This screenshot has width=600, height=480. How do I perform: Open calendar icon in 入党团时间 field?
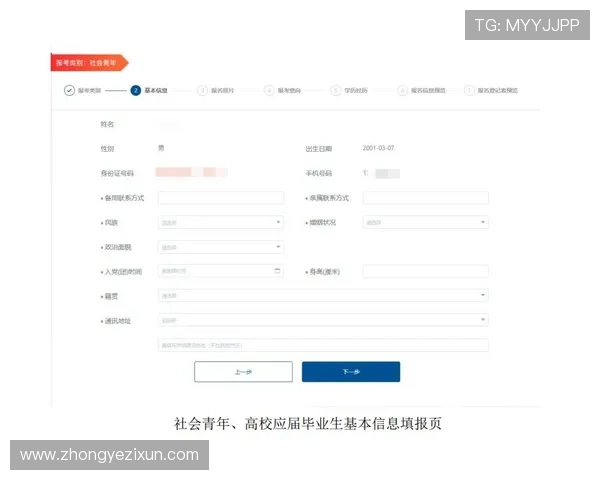coord(277,271)
